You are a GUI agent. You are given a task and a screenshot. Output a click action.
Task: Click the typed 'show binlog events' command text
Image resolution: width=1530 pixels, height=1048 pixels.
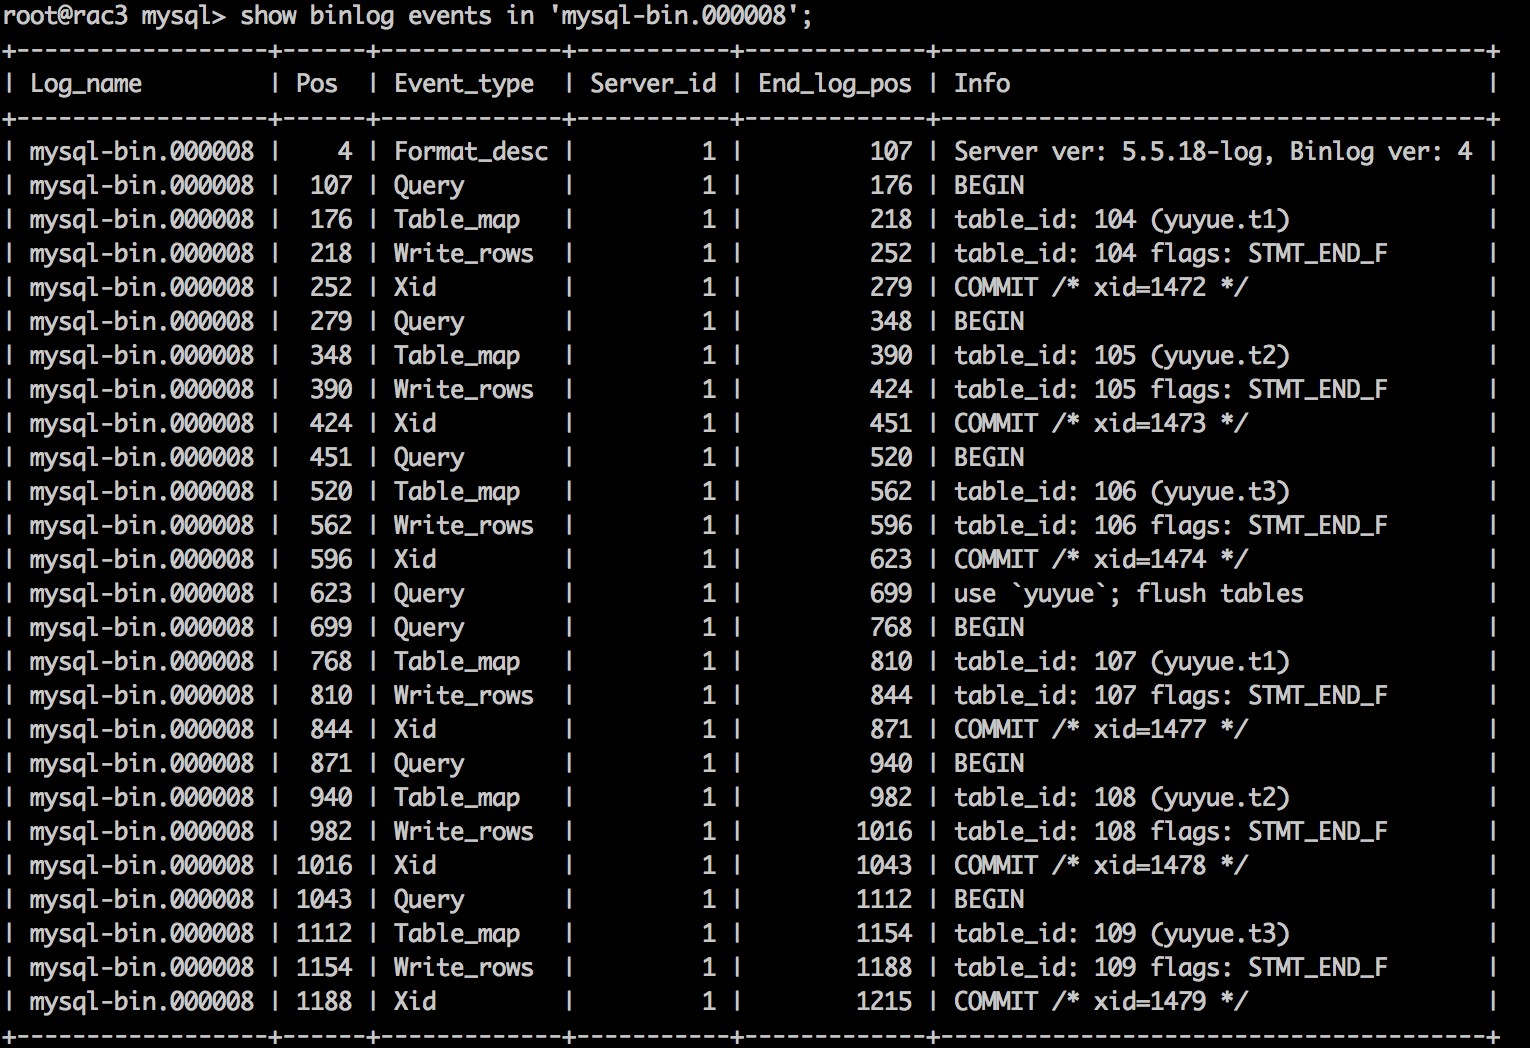(525, 16)
